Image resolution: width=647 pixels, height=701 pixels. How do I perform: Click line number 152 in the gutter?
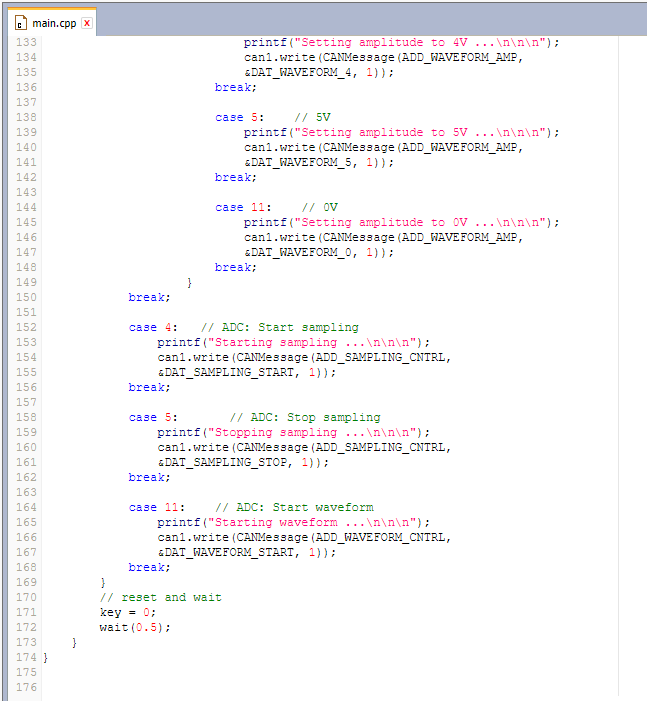pos(26,327)
